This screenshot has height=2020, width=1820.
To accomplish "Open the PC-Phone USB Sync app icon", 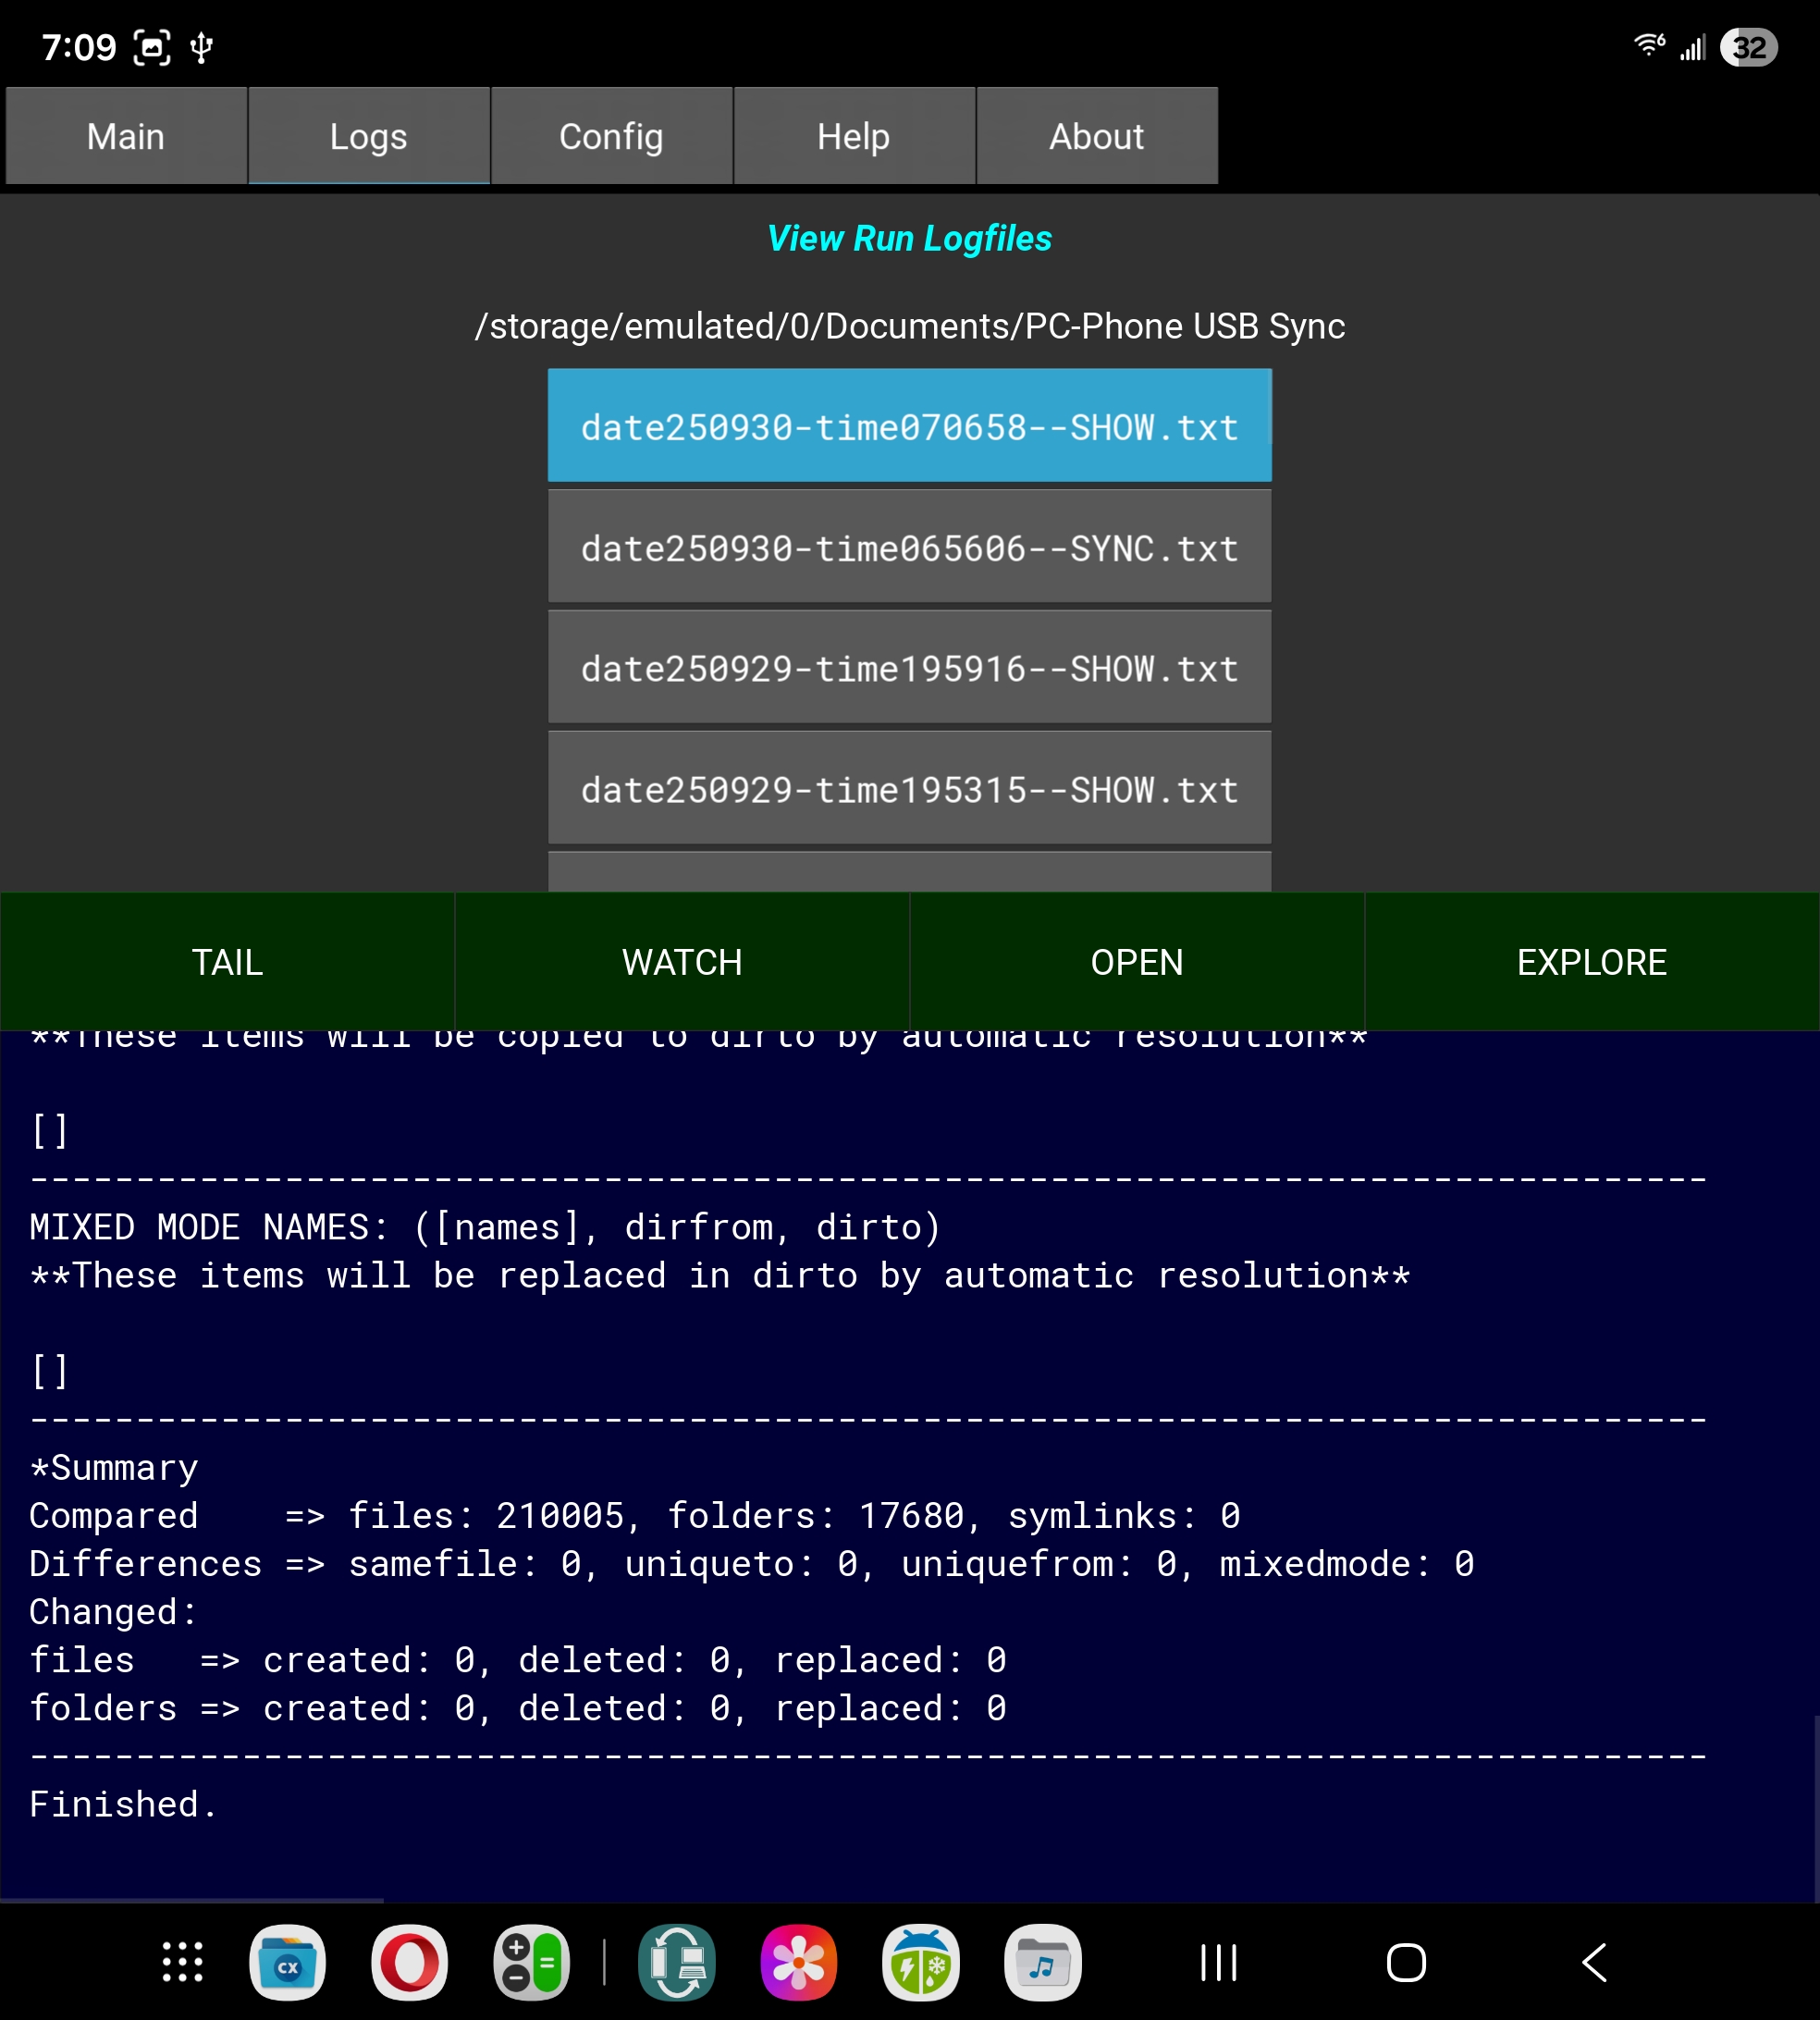I will (677, 1962).
